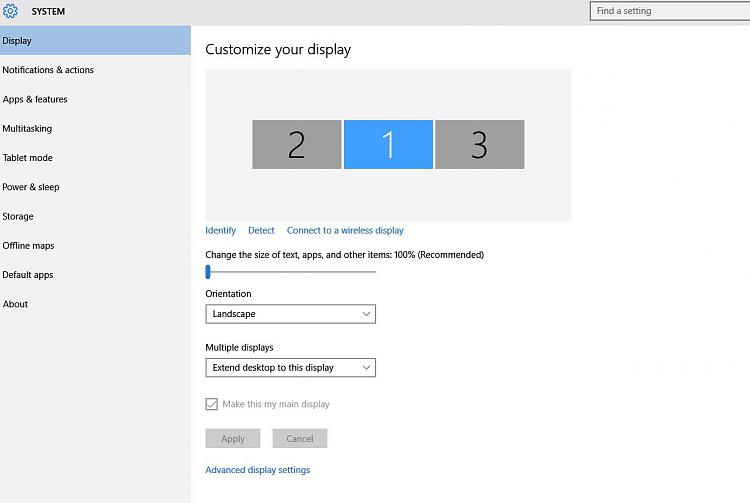Click the text size scaling slider handle
Viewport: 750px width, 503px height.
[x=208, y=272]
